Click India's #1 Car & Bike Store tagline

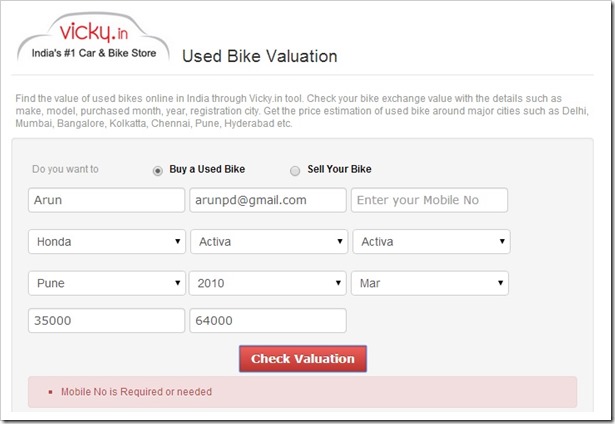pos(93,53)
